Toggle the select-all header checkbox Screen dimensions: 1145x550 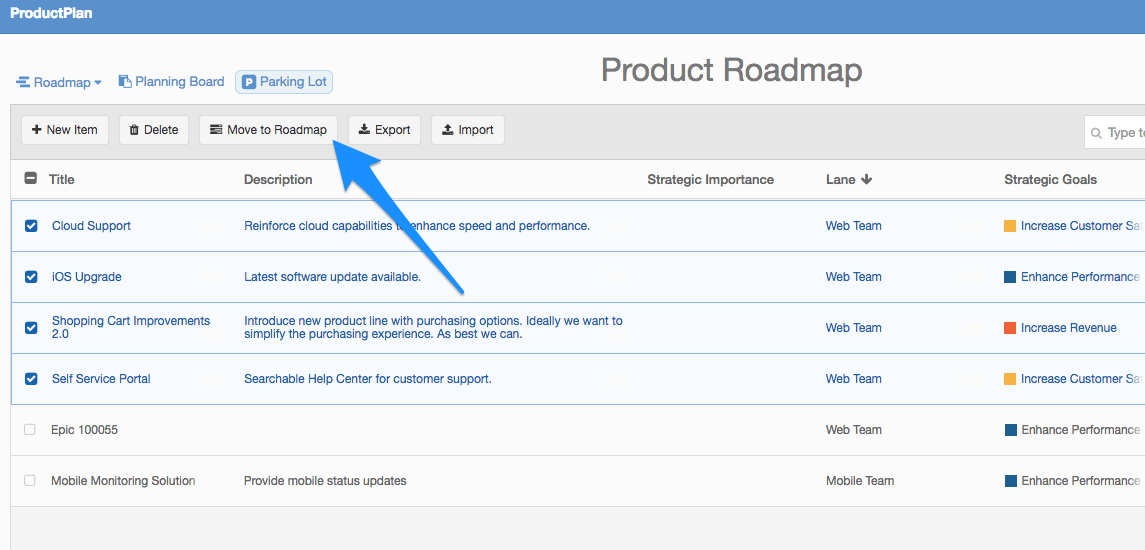(x=31, y=178)
